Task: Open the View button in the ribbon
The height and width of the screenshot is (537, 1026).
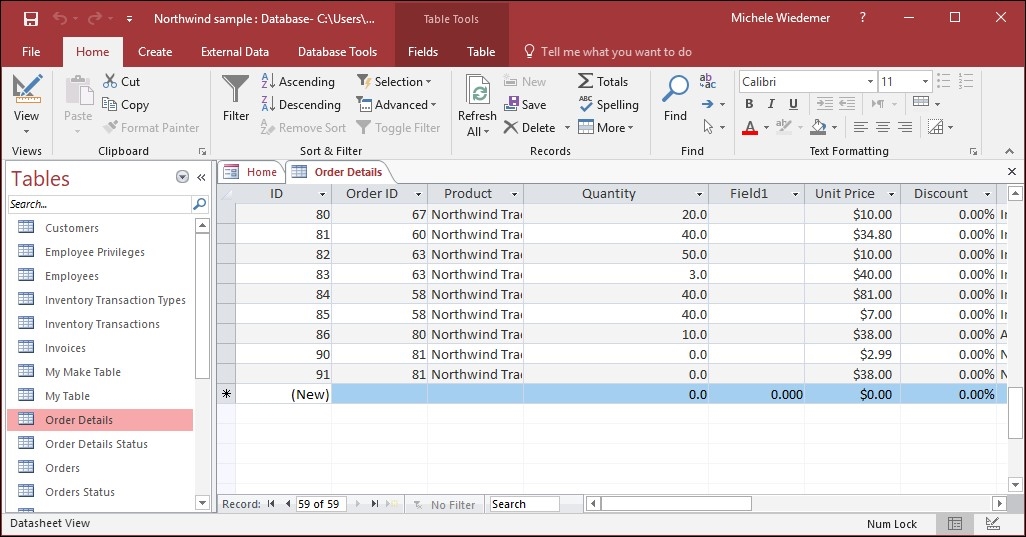Action: 26,105
